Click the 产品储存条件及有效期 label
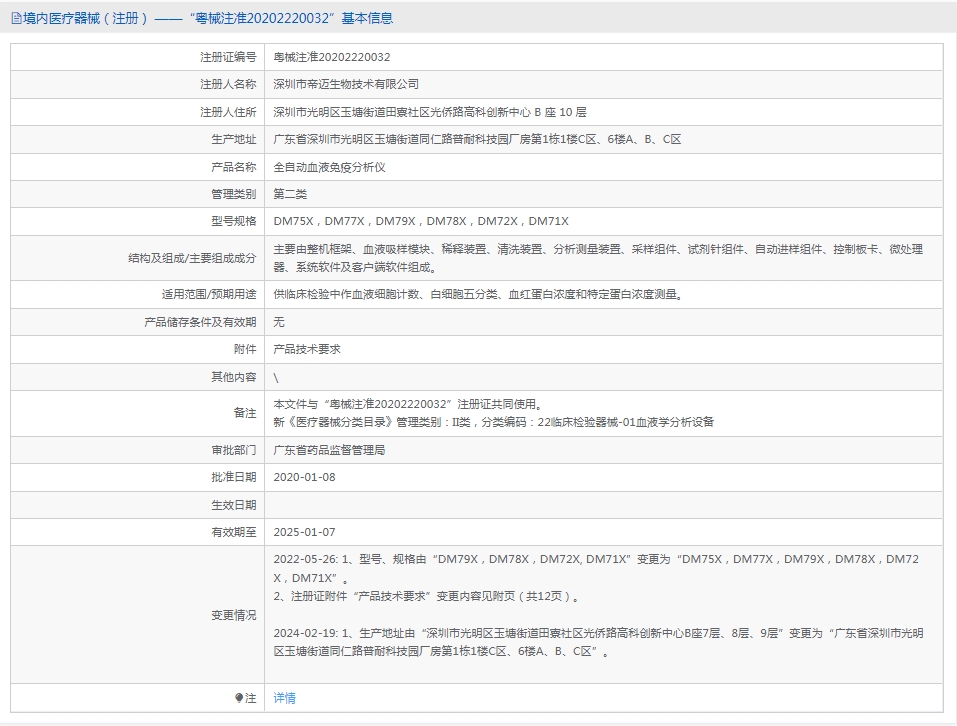 pos(200,322)
